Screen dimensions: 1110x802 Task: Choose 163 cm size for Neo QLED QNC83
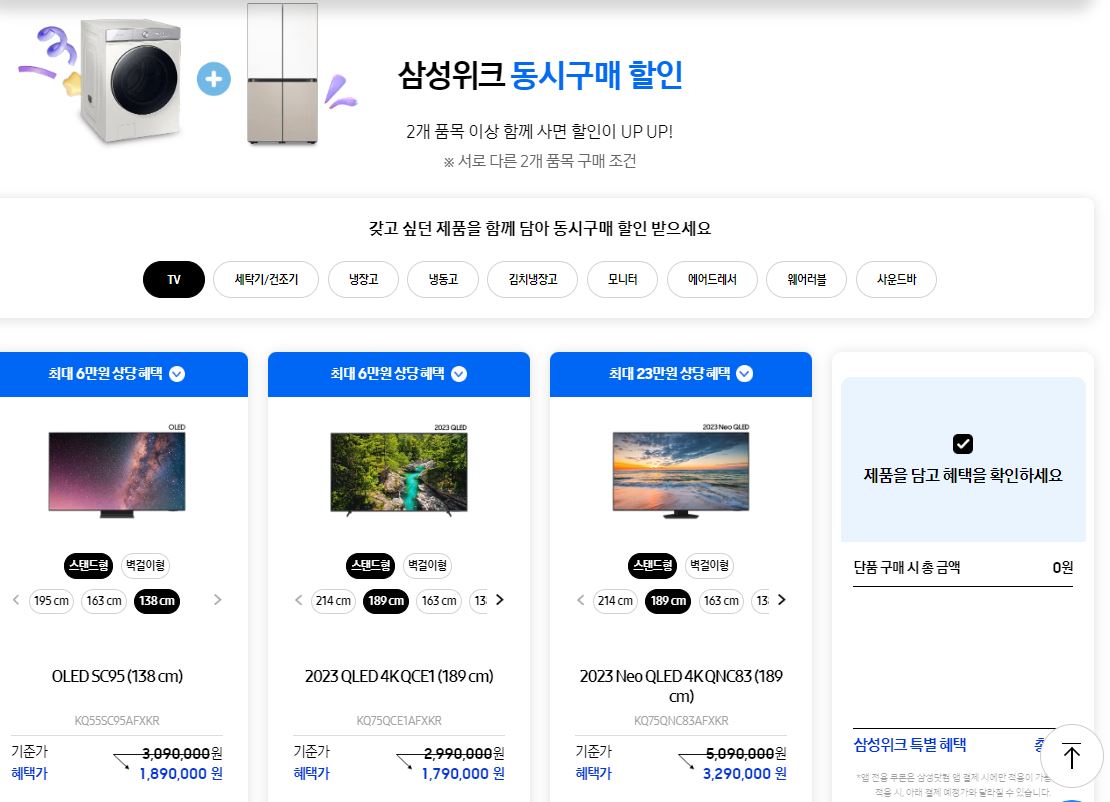tap(721, 601)
